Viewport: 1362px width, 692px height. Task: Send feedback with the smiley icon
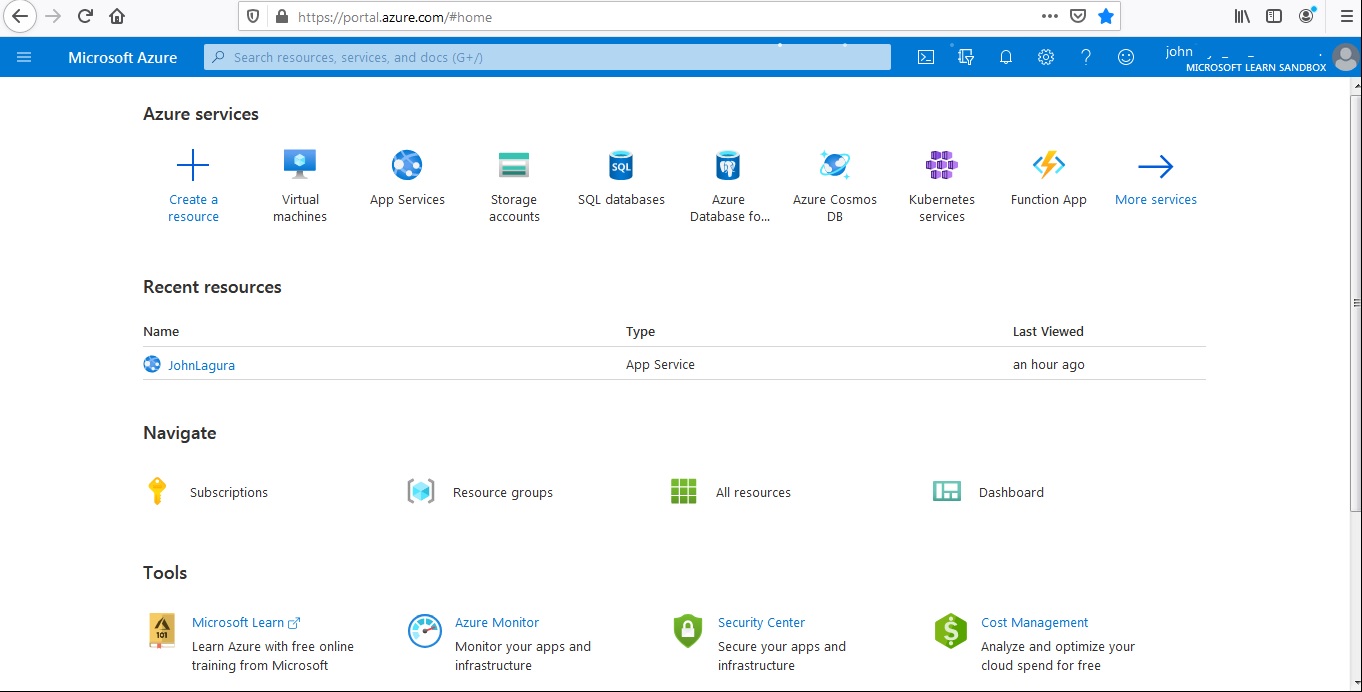[x=1126, y=57]
